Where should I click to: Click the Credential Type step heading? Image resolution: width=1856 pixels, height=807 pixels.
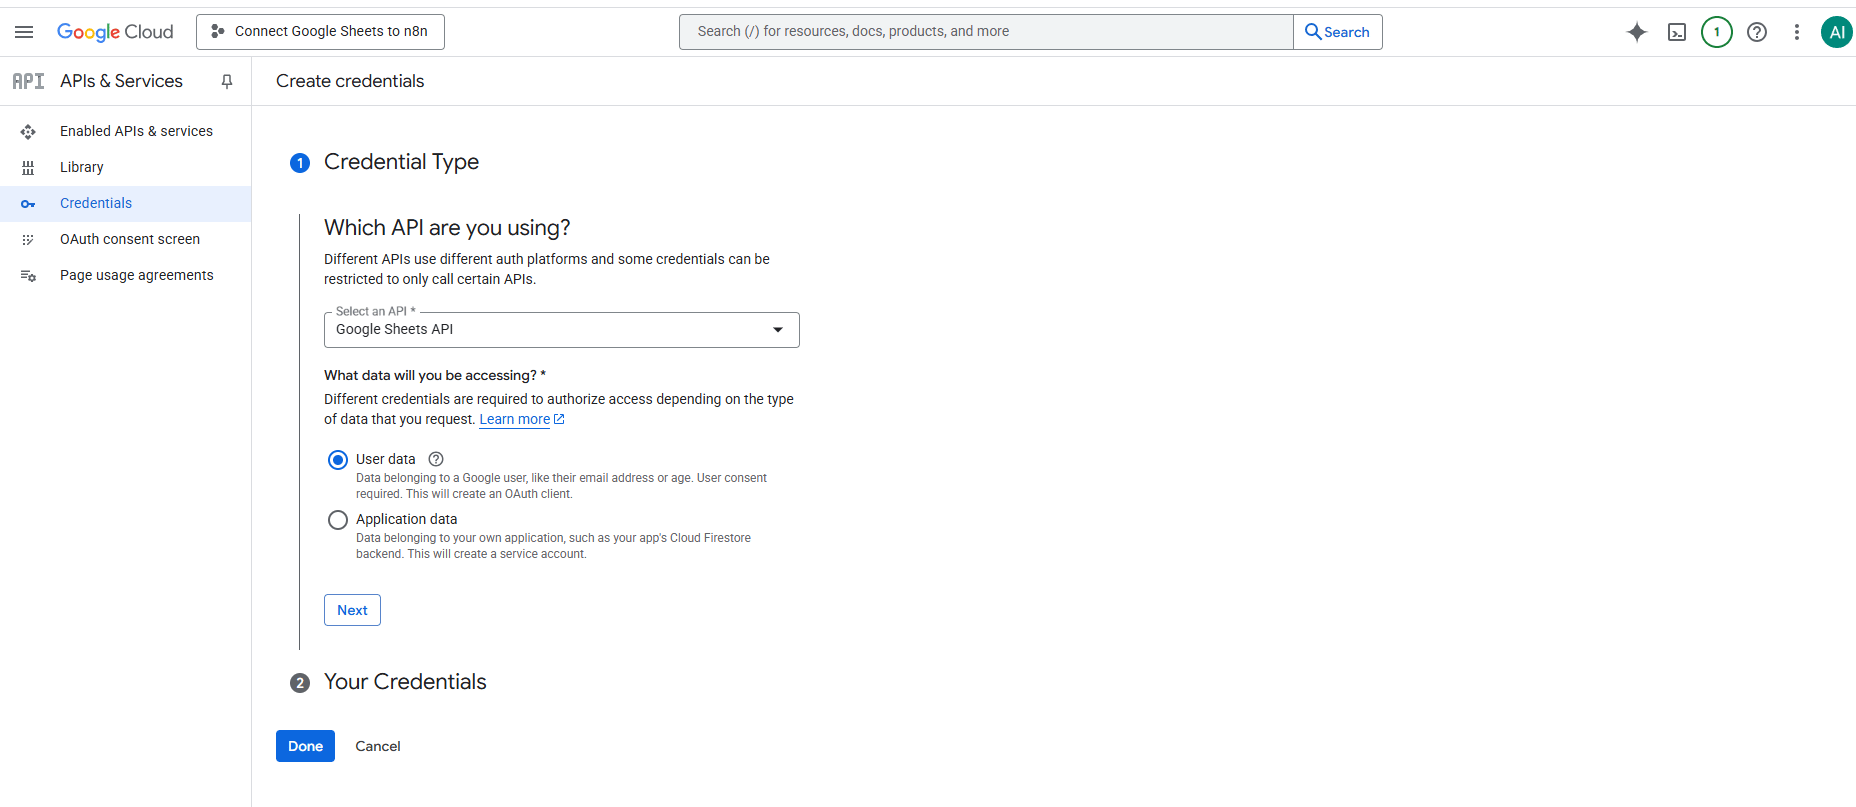[x=401, y=162]
